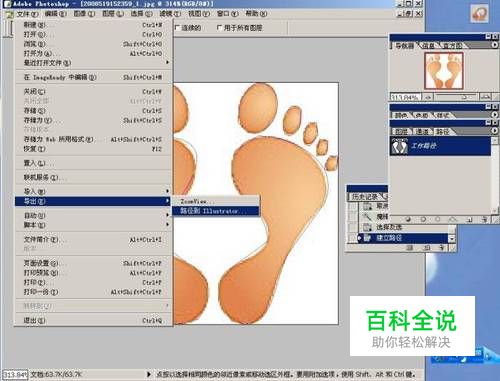Click the History panel trash icon

pyautogui.click(x=442, y=248)
